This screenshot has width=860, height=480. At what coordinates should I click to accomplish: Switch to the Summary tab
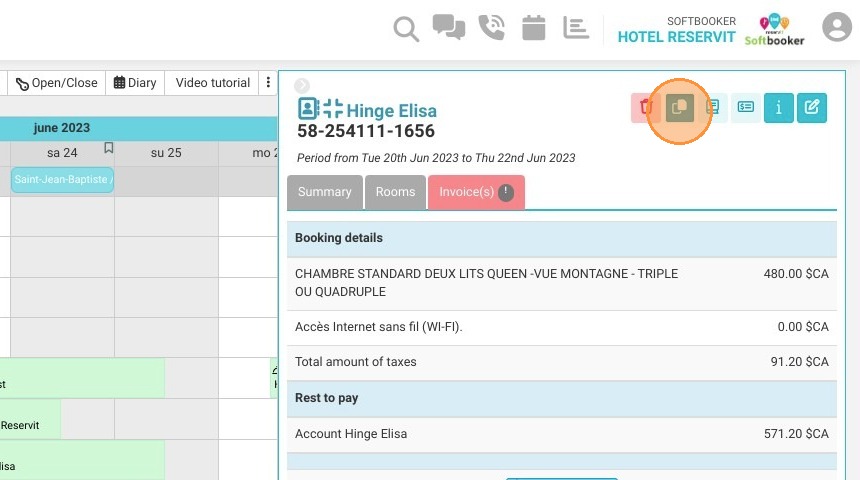tap(325, 192)
